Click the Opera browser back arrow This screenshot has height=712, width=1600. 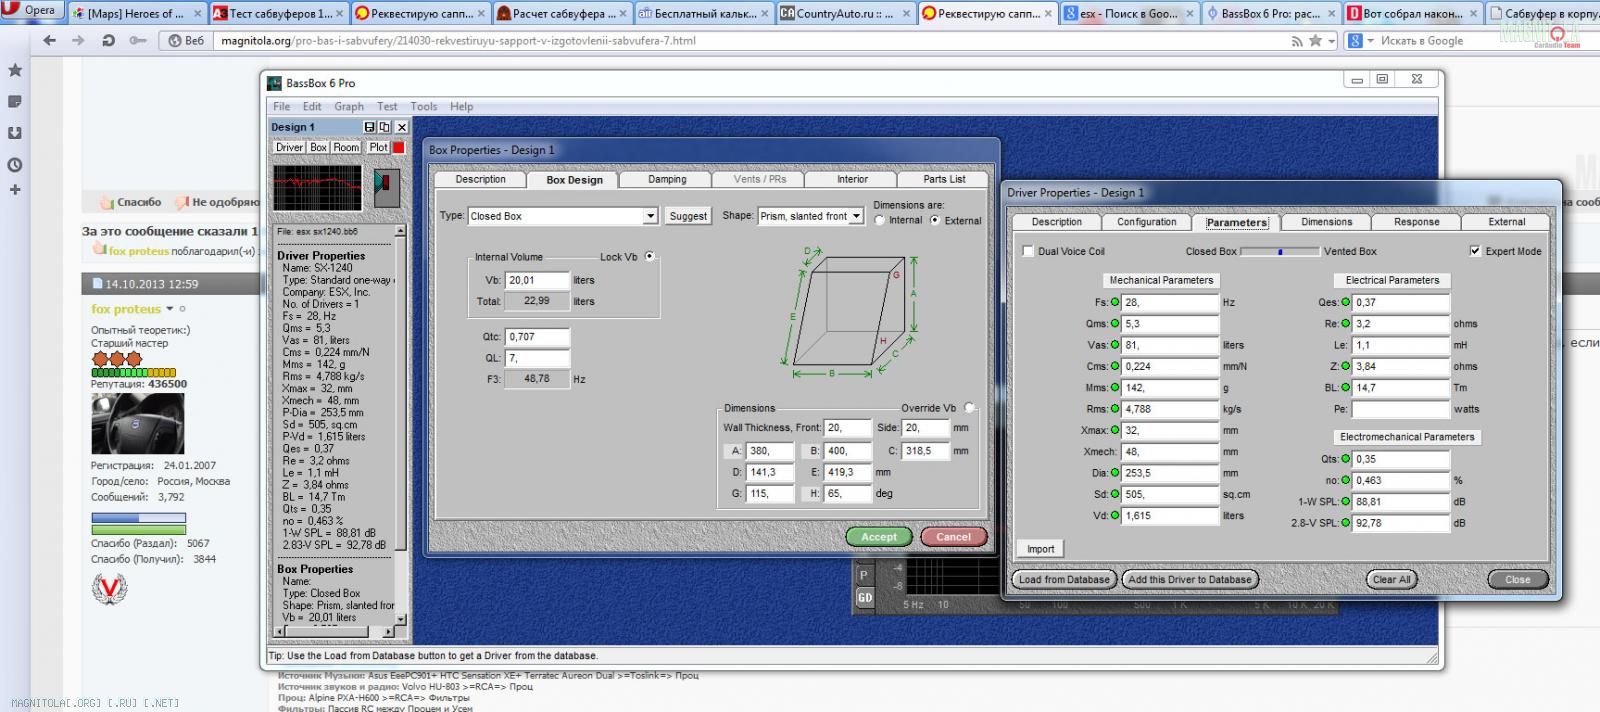coord(50,41)
